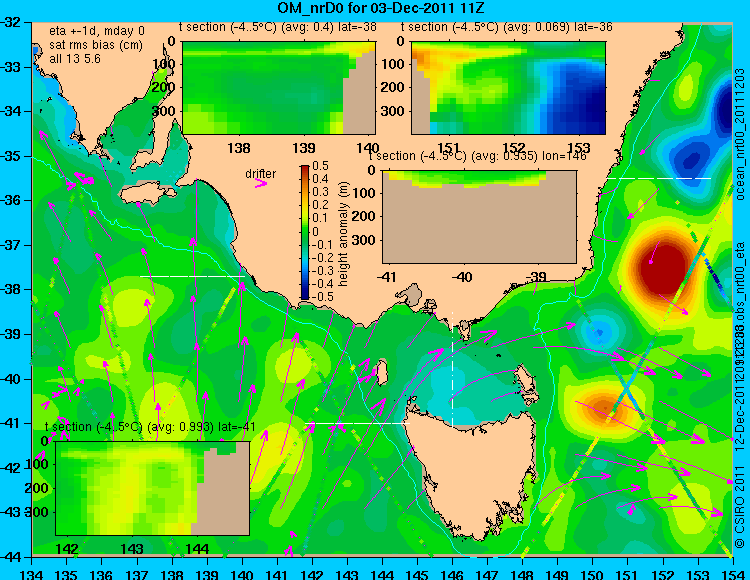Click Kangaroo Island on the map
The height and width of the screenshot is (580, 750).
click(x=147, y=193)
